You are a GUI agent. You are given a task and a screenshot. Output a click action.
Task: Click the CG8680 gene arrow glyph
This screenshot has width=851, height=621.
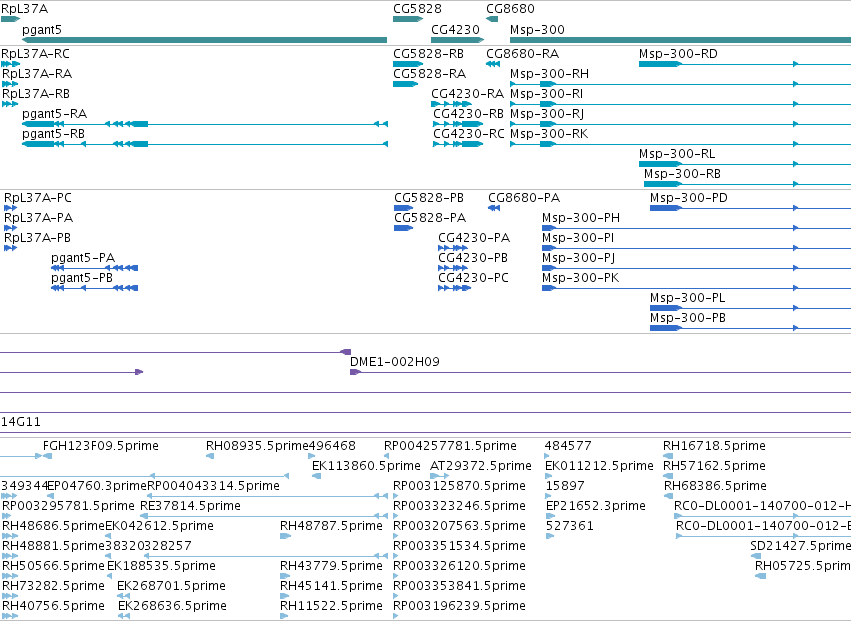(492, 20)
